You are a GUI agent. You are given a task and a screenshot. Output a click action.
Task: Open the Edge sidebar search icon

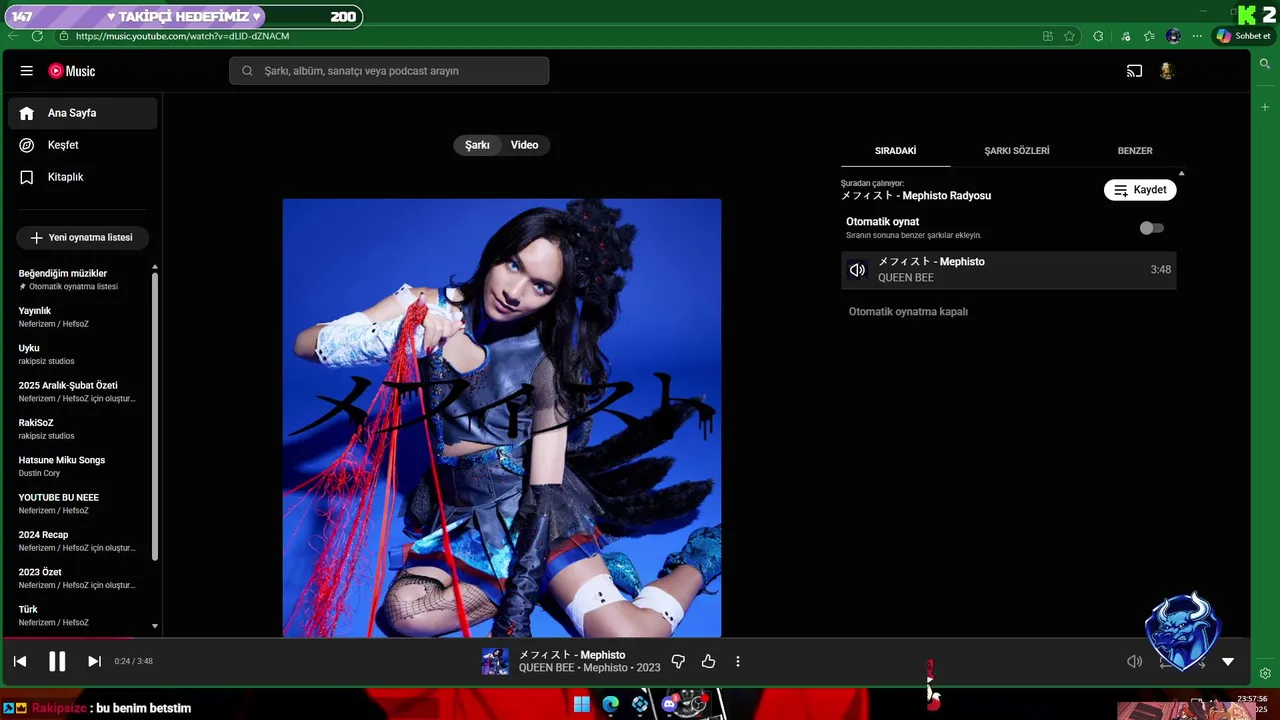(1265, 64)
